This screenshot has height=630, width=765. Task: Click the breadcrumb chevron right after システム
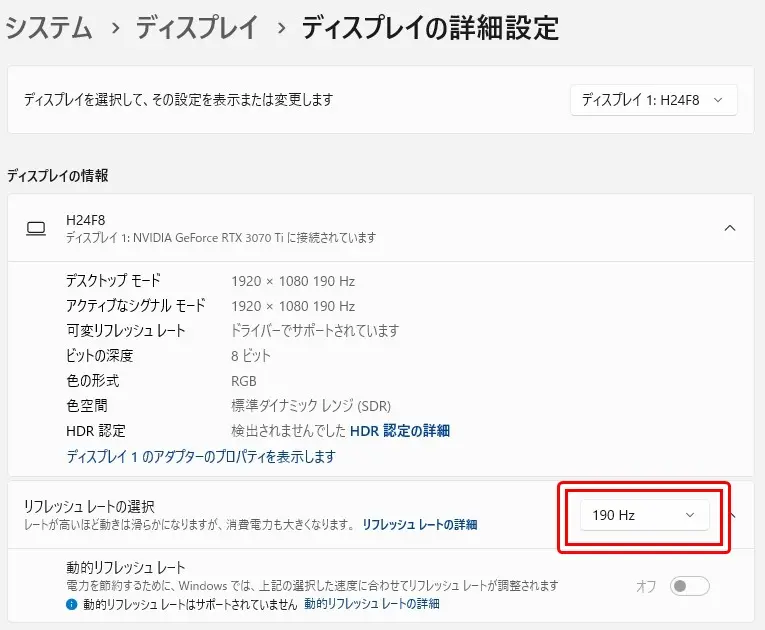115,29
